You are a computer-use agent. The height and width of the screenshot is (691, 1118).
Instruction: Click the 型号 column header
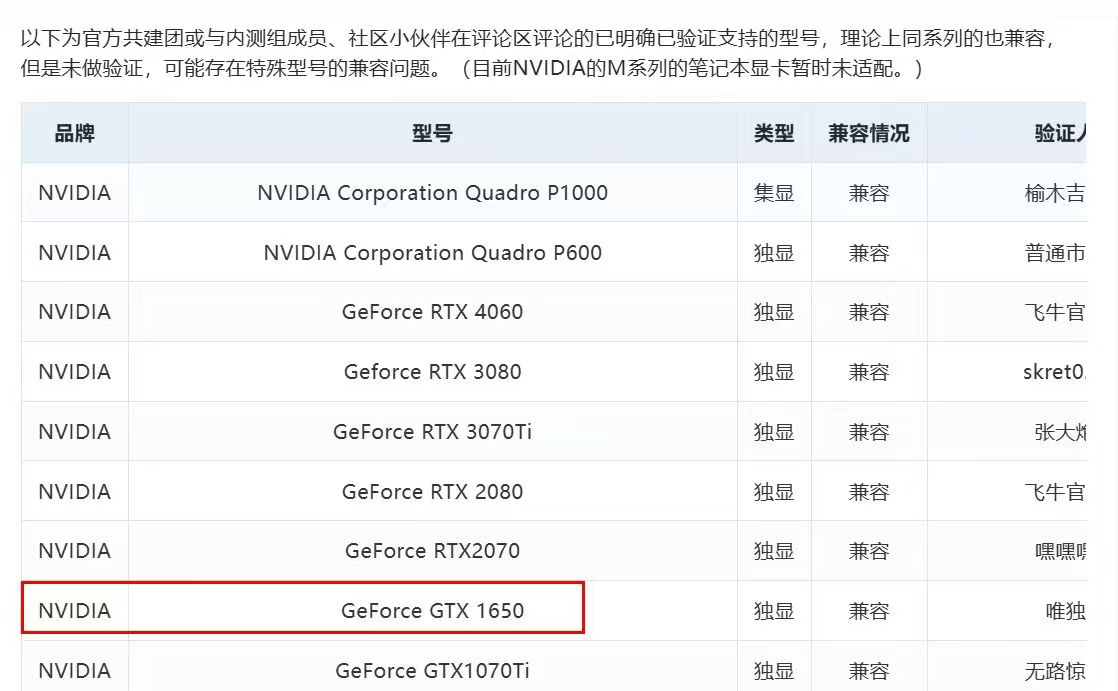tap(432, 133)
